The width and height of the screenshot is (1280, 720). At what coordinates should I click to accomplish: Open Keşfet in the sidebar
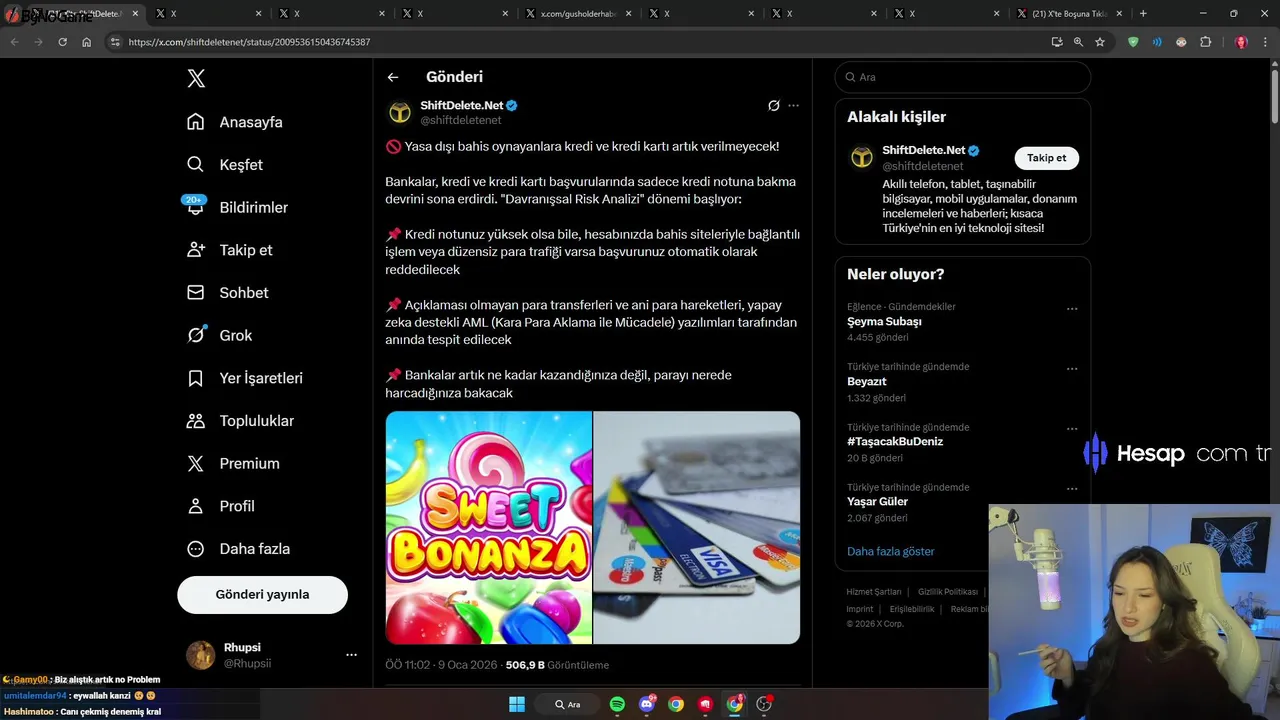click(x=225, y=165)
